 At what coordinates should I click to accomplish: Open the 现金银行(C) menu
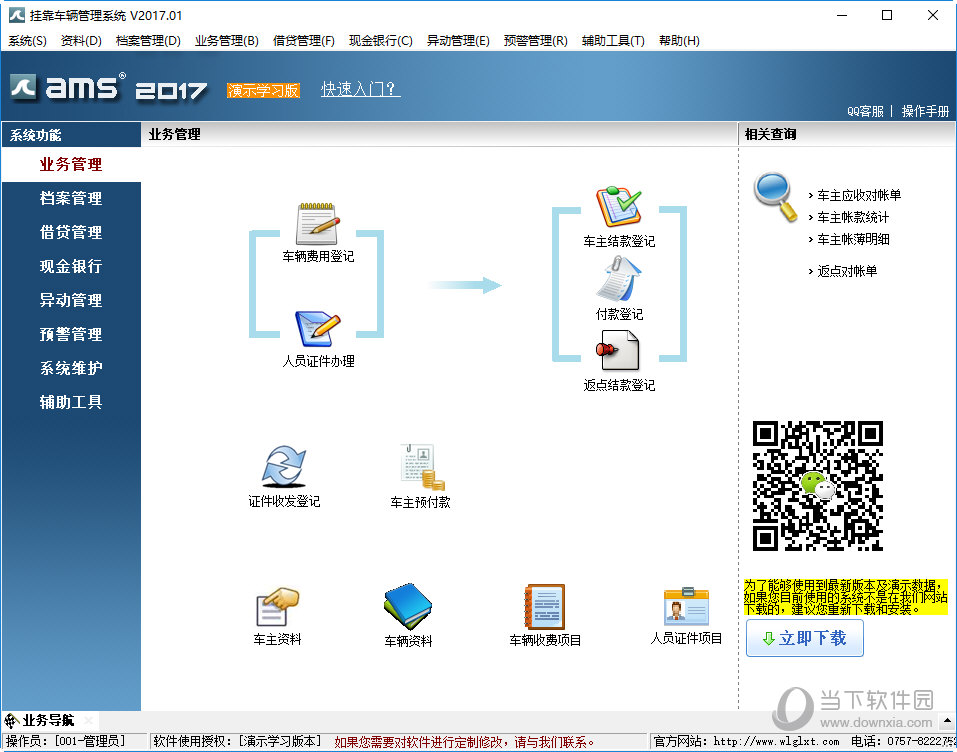coord(381,41)
